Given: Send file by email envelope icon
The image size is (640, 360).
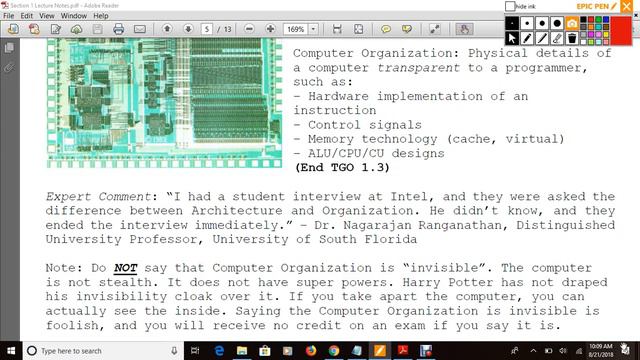Looking at the screenshot, I should (x=140, y=29).
